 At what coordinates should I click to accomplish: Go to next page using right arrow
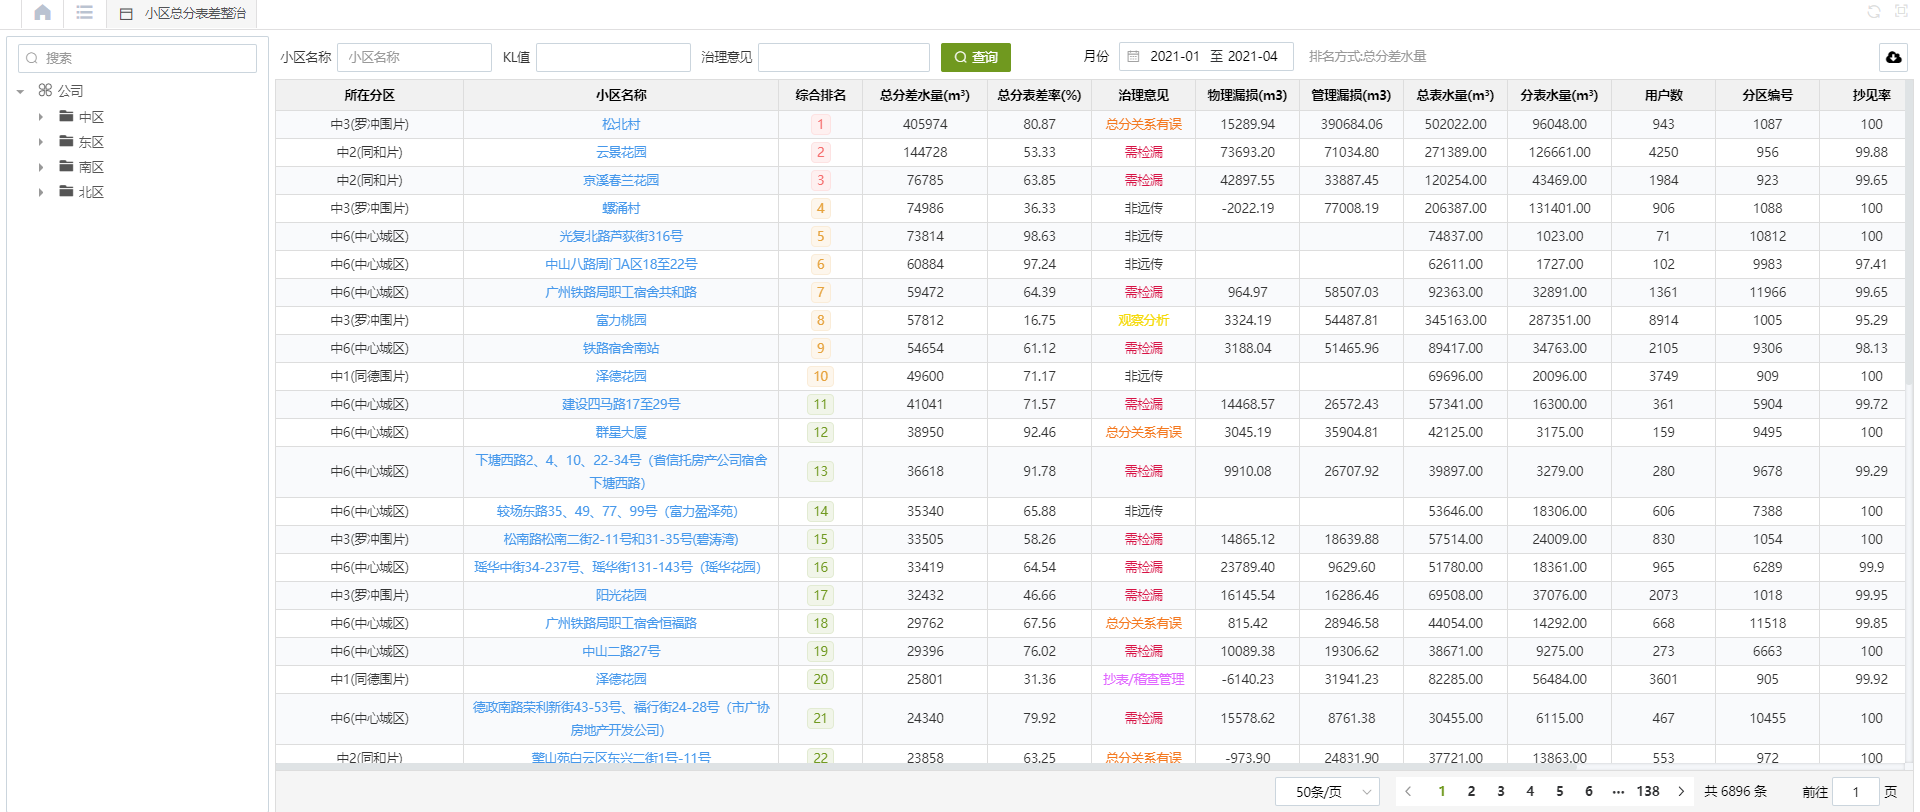click(x=1681, y=791)
